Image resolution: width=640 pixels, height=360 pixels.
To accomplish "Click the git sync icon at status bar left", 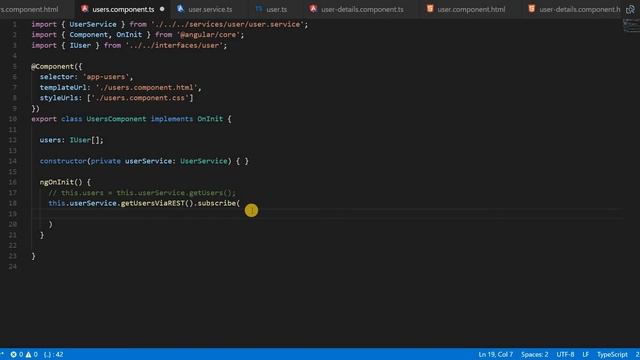I will tap(2, 354).
